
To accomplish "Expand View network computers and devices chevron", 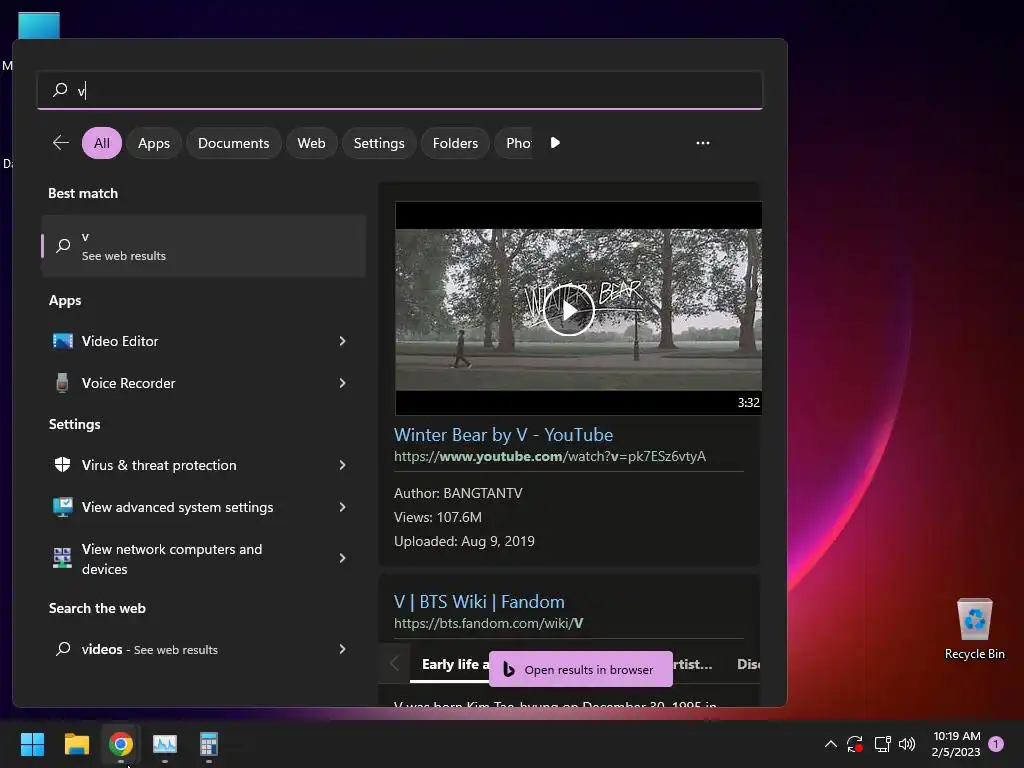I will click(342, 558).
